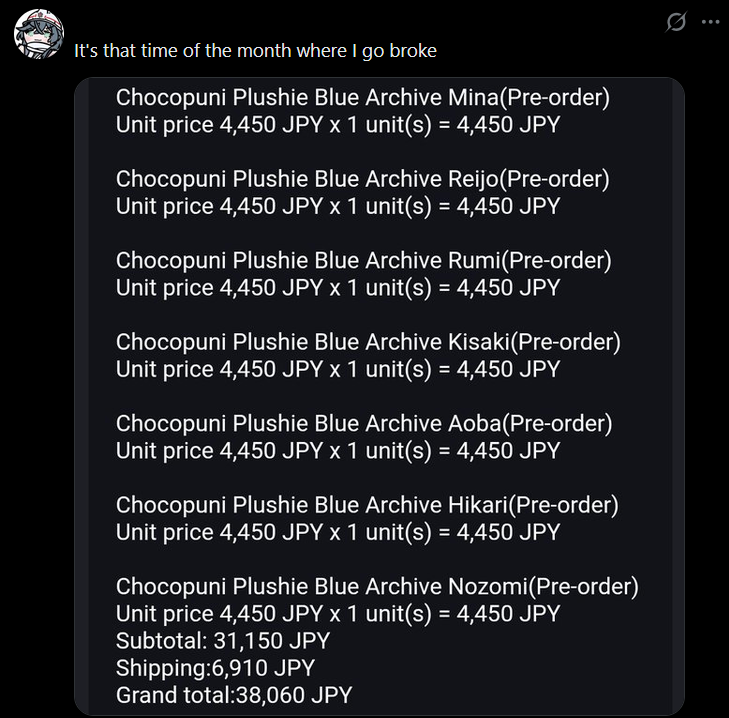Click the unit price line under Nozomi
Image resolution: width=729 pixels, height=718 pixels.
[338, 614]
